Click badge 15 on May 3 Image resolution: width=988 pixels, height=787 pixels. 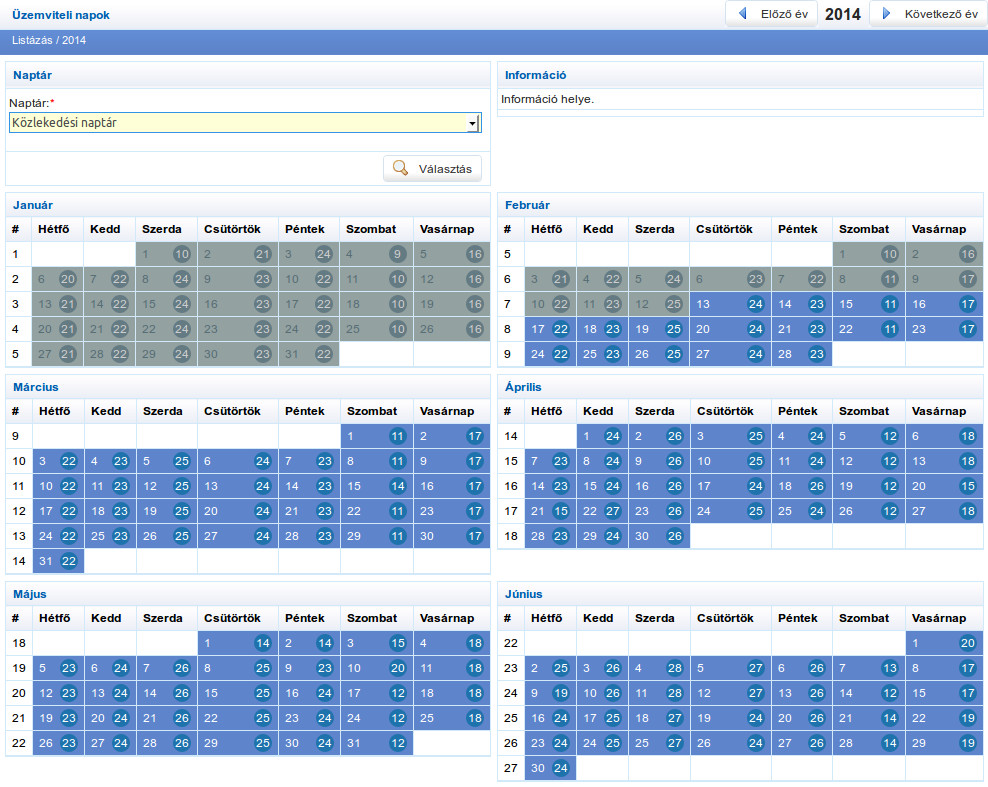(398, 644)
